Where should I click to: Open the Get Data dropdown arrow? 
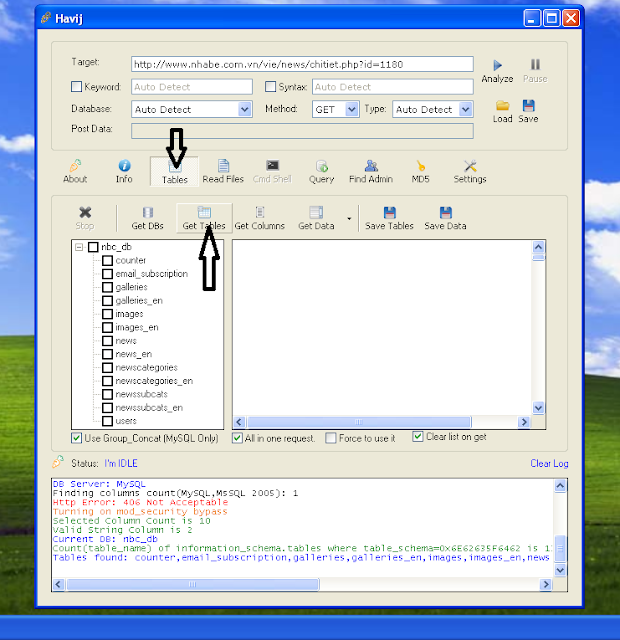tap(349, 219)
